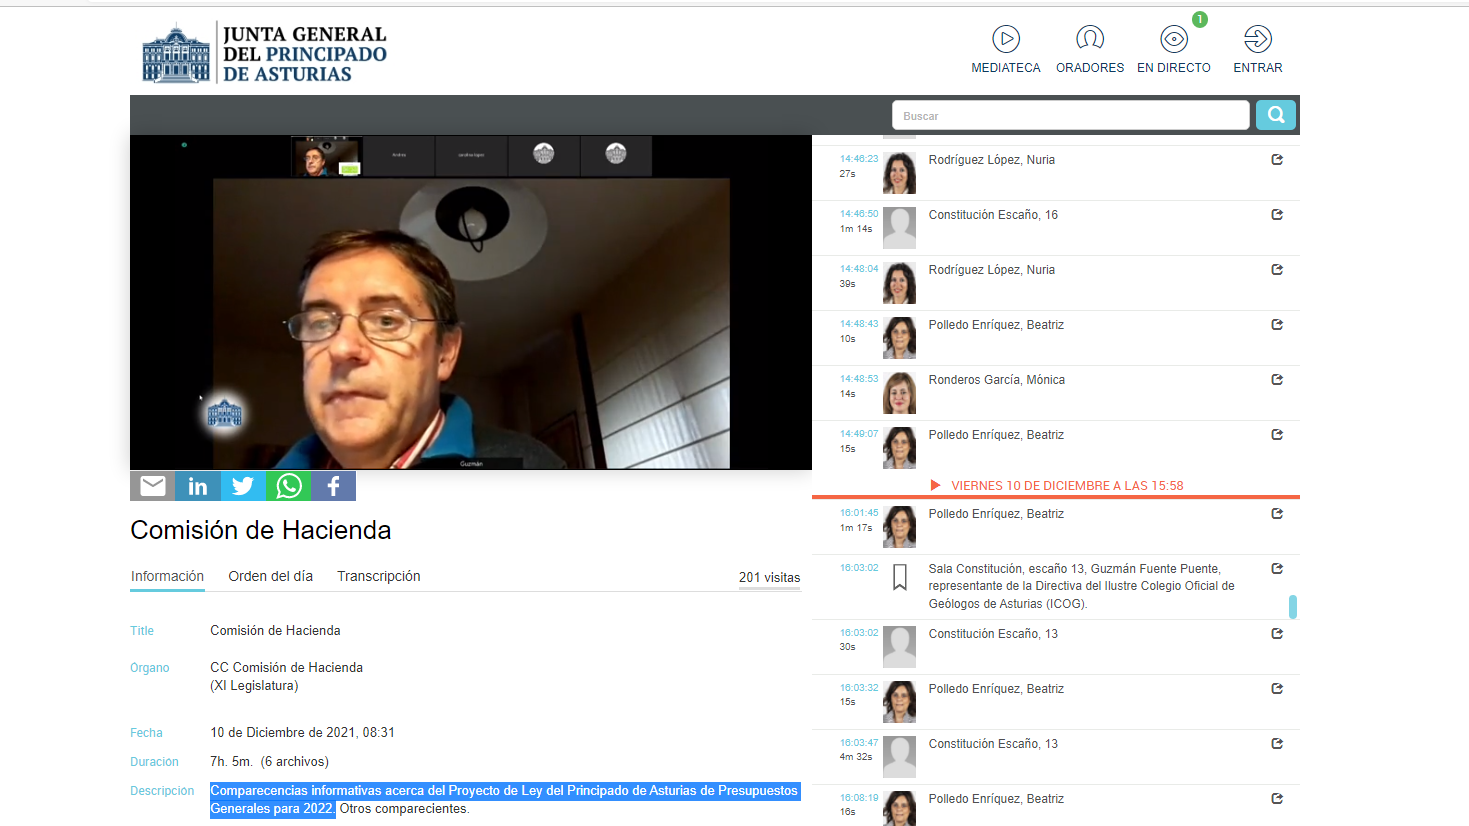Share Constitución Escaño 13 at 16:03:47
The image size is (1469, 826).
1277,744
